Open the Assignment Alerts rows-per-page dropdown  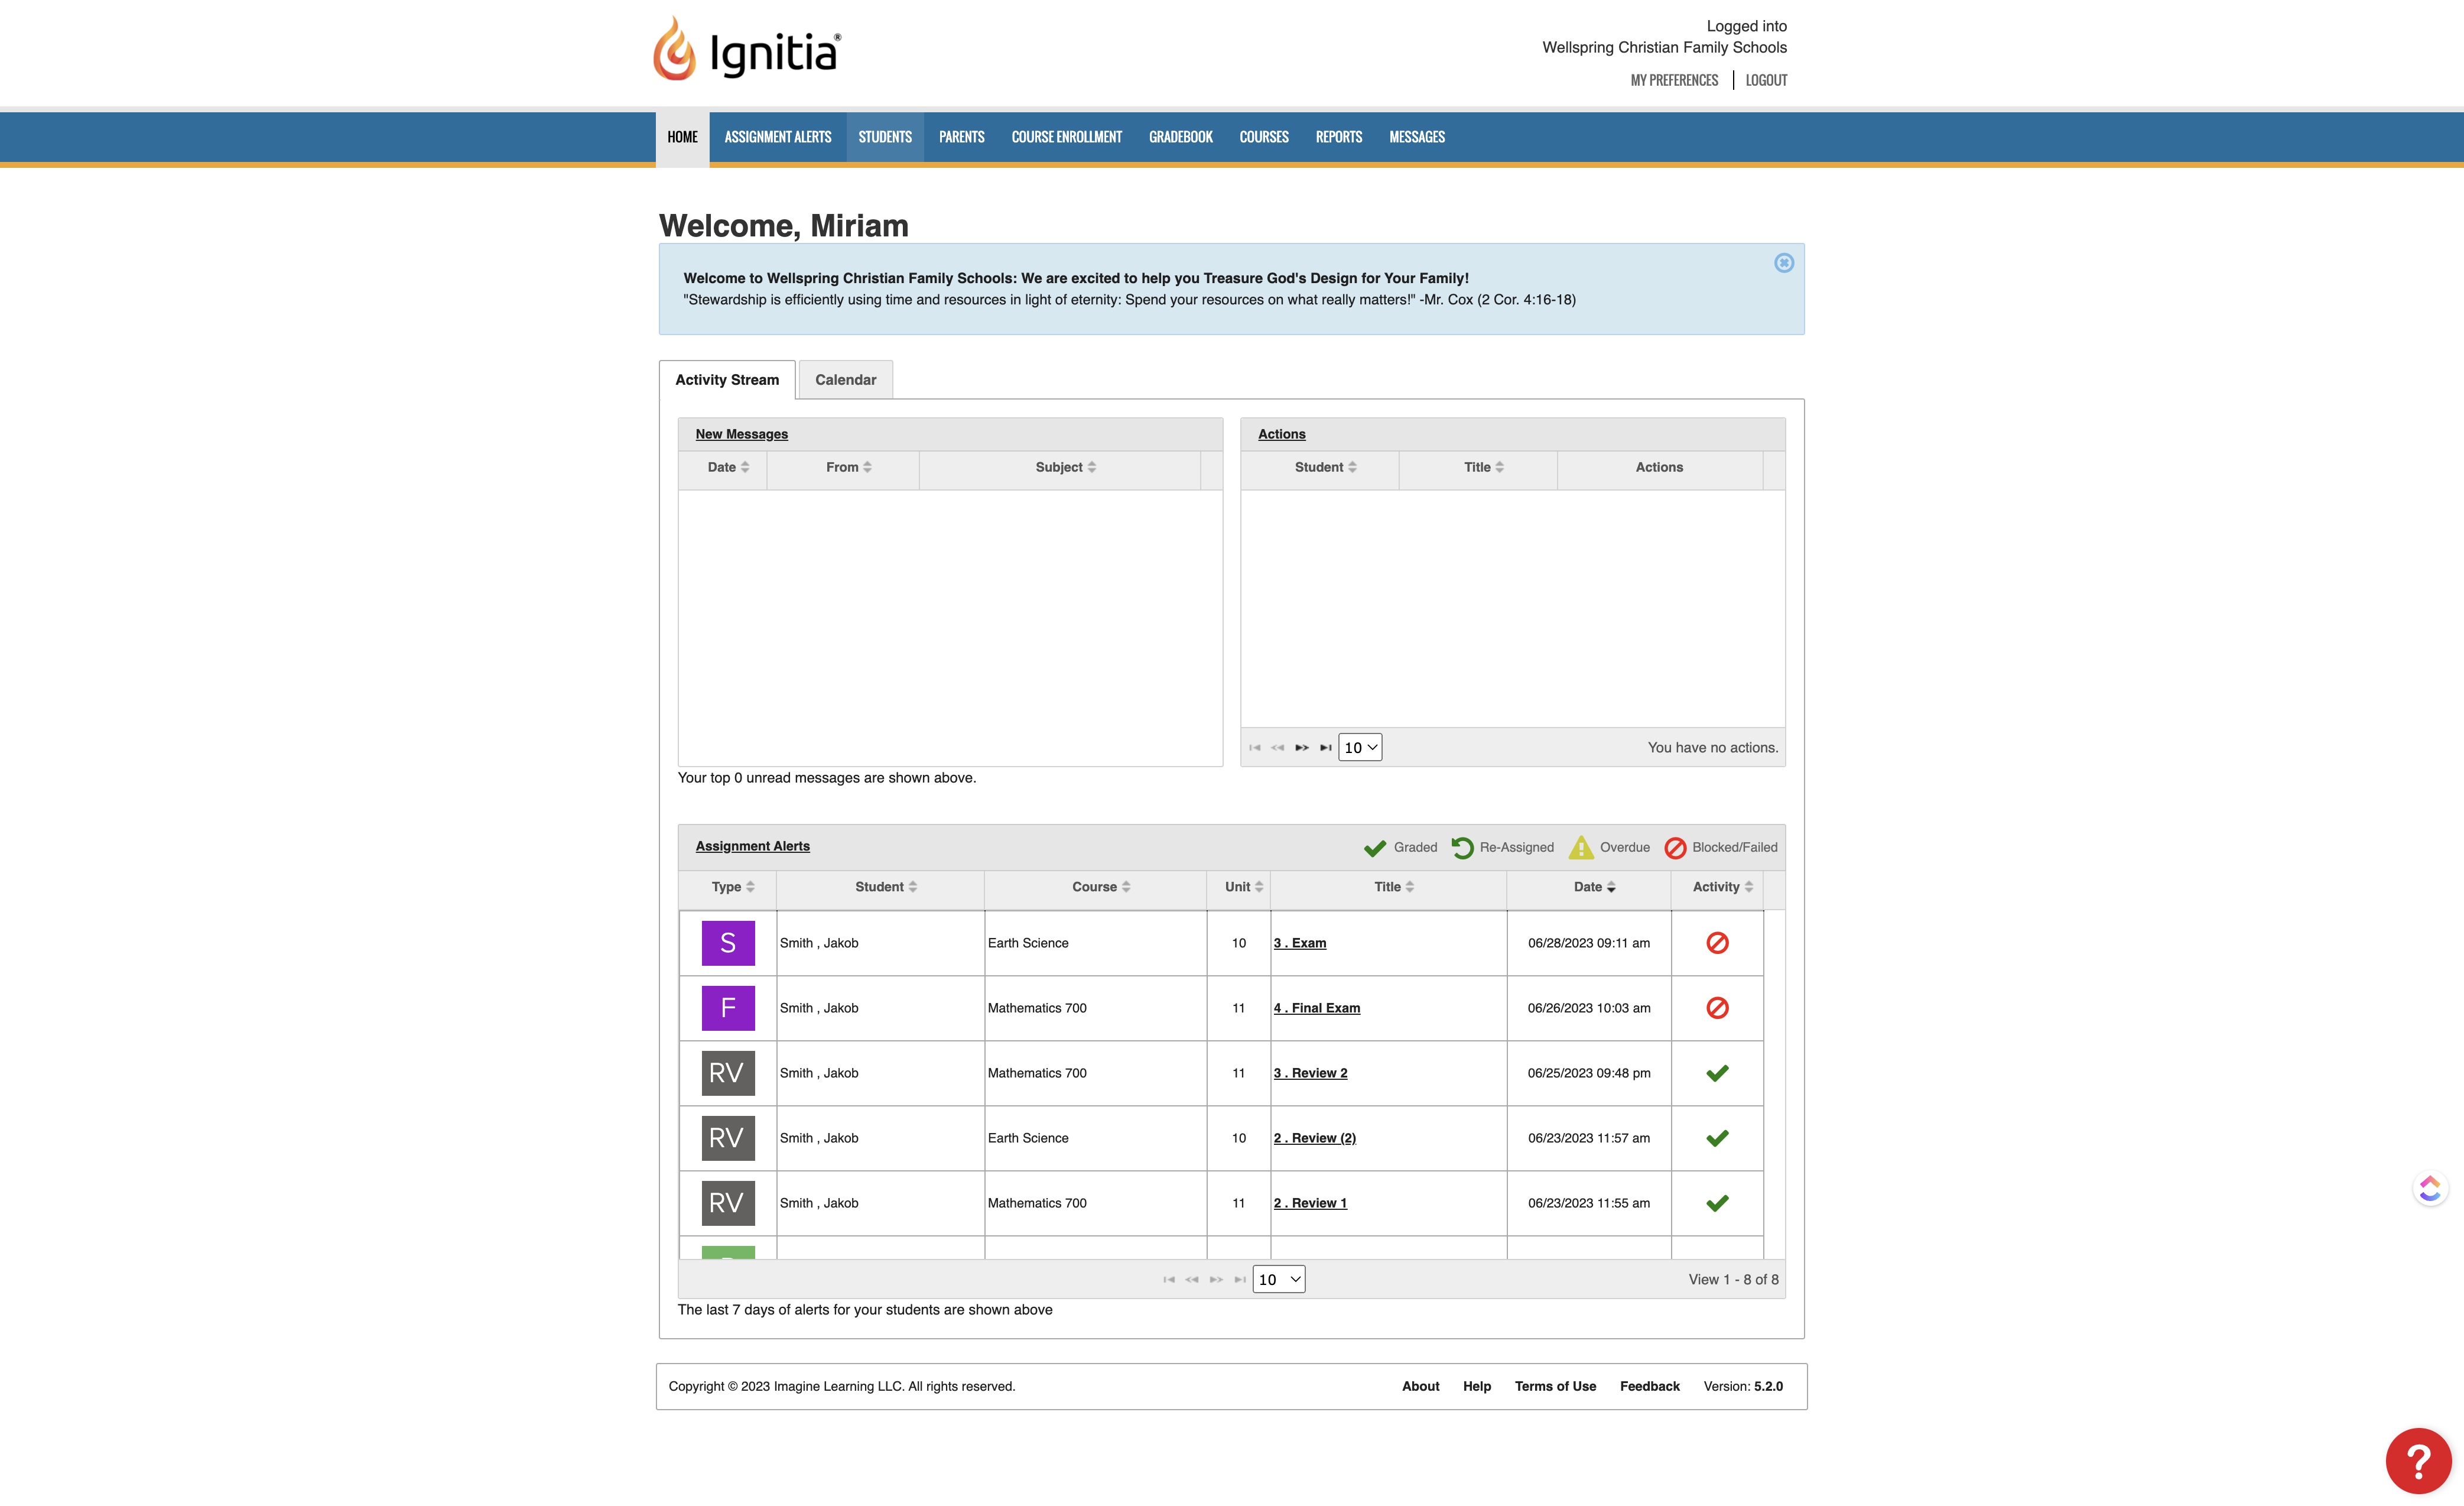[1279, 1280]
